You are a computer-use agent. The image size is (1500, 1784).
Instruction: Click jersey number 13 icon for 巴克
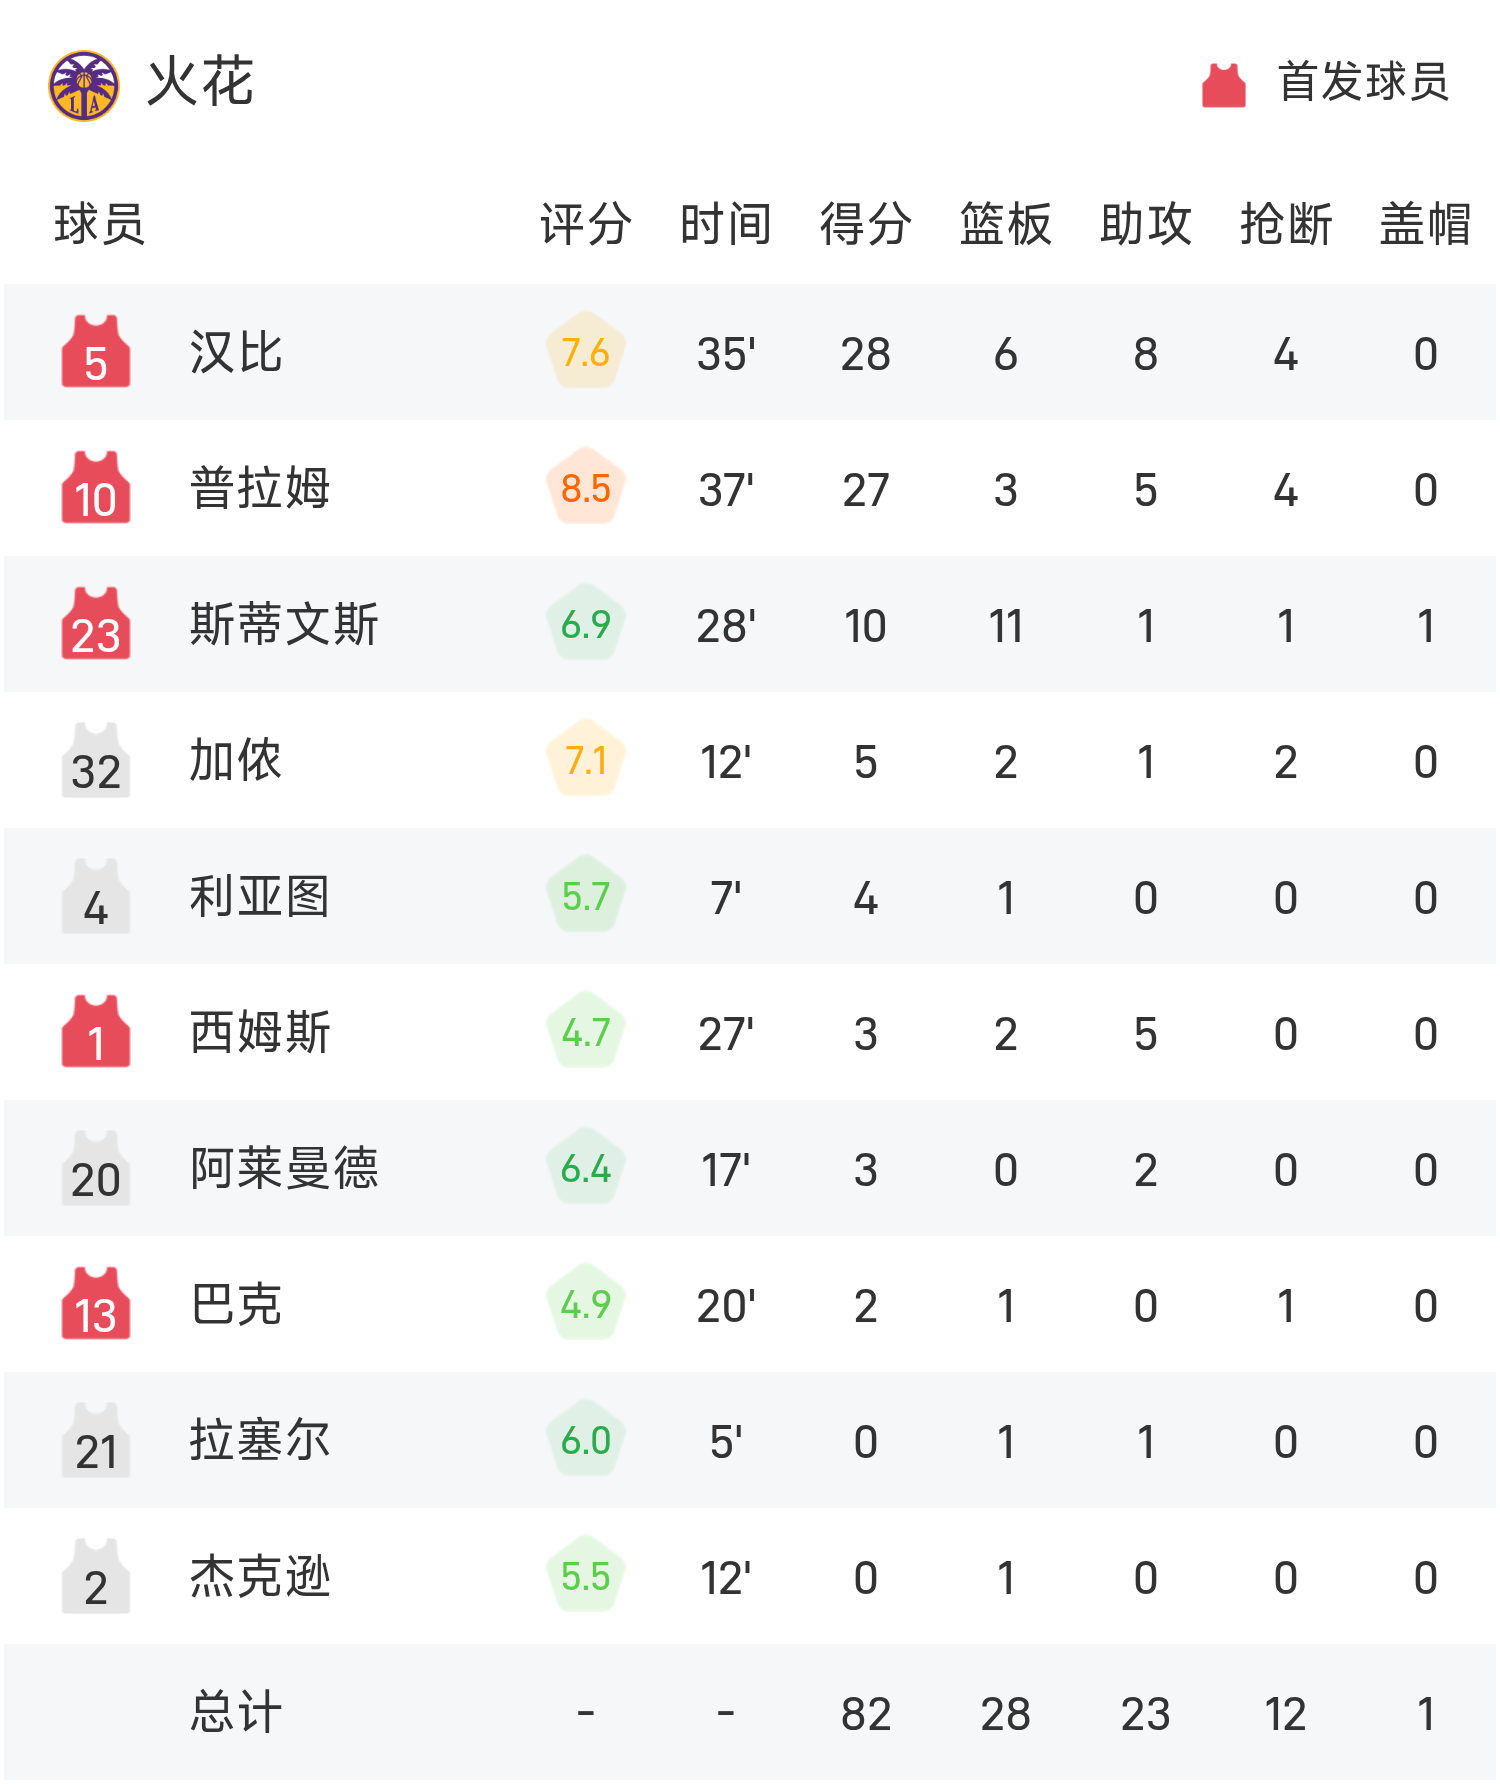tap(96, 1305)
